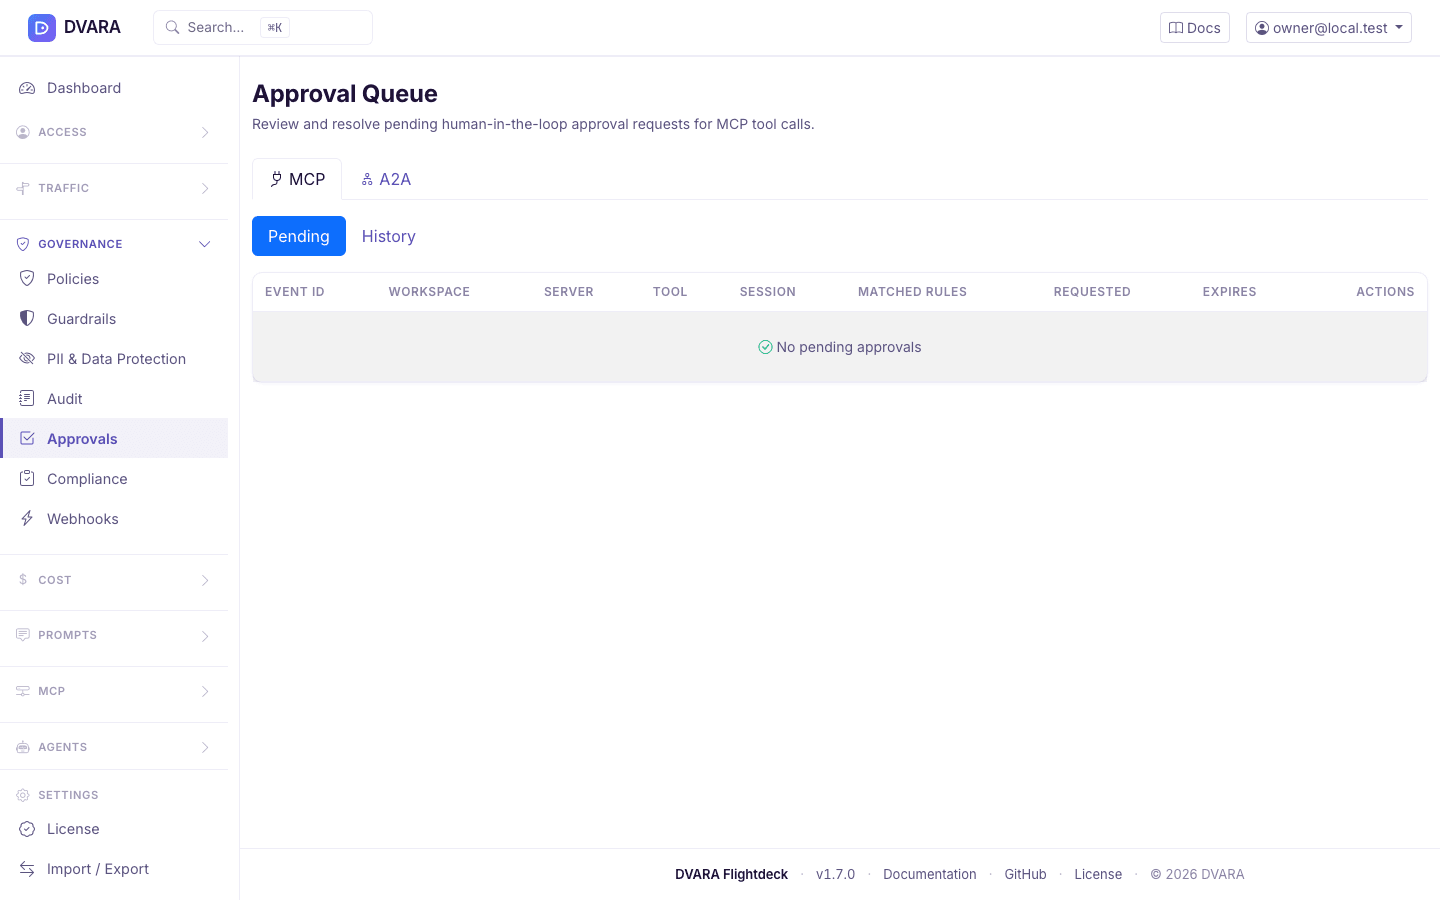Click the MATCHED RULES column header

coord(912,292)
